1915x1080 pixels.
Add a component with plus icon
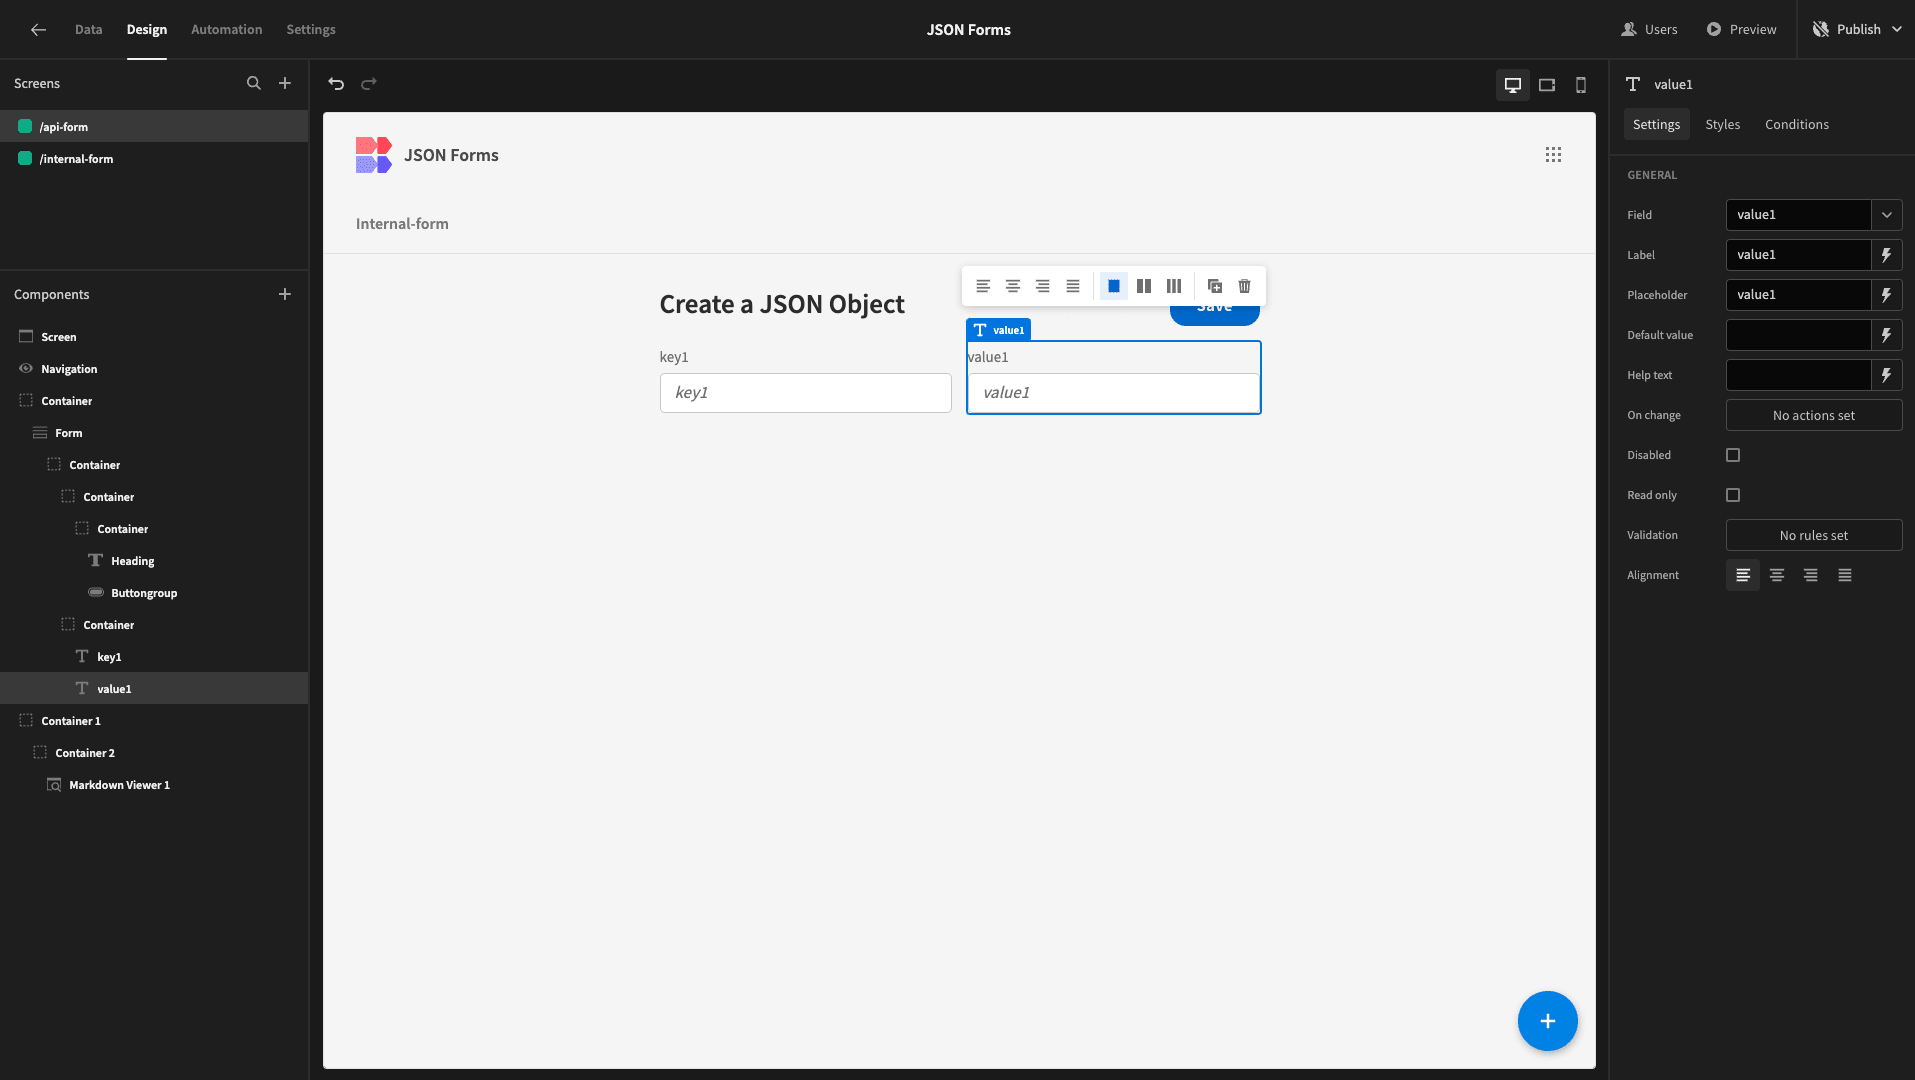pyautogui.click(x=285, y=294)
